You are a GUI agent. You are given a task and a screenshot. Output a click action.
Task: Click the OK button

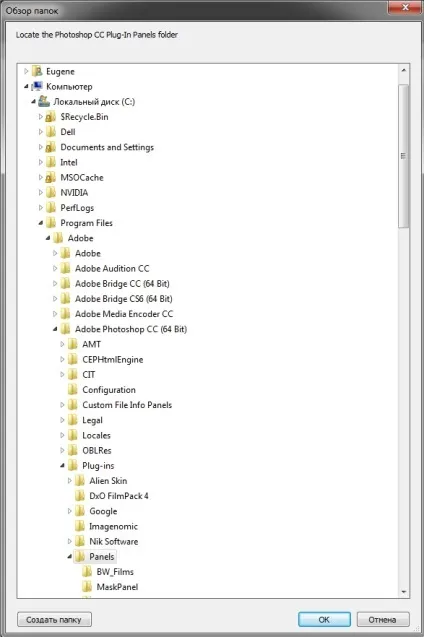(x=324, y=620)
